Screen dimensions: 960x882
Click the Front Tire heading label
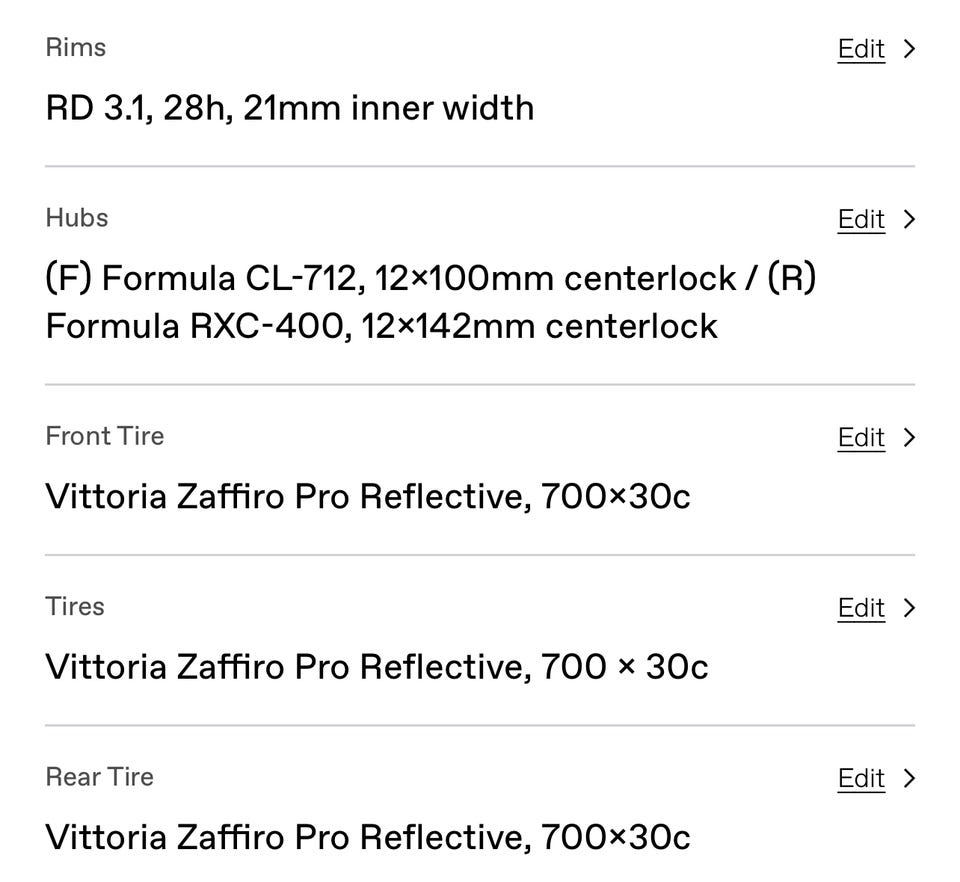(105, 435)
